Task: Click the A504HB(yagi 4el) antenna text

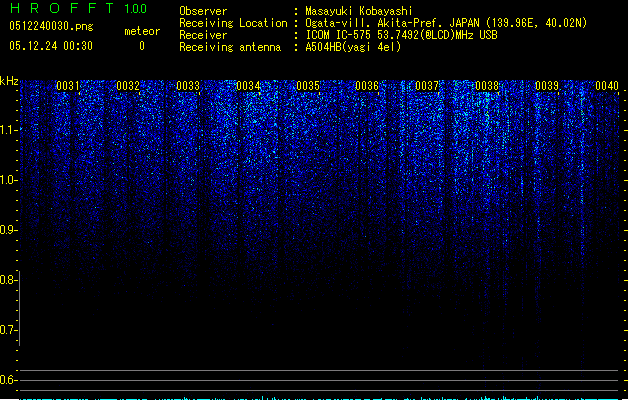Action: point(353,47)
